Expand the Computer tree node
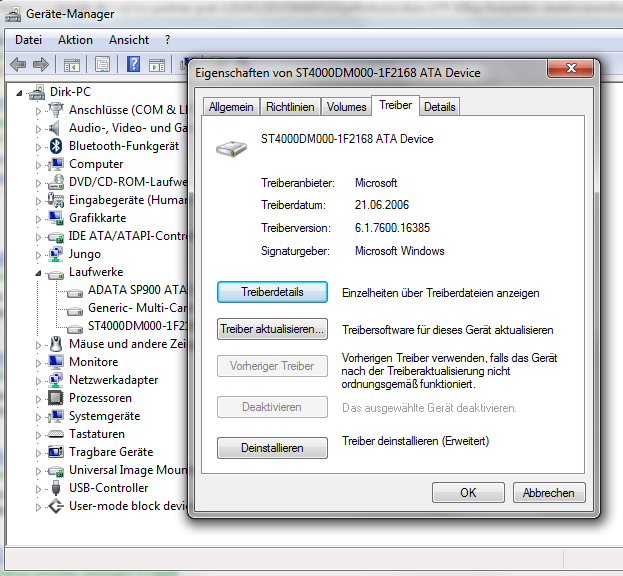 pos(38,165)
